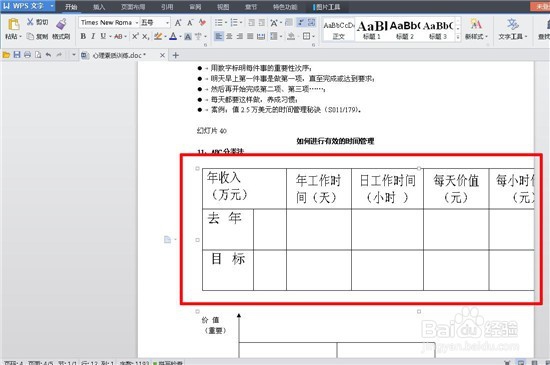550x365 pixels.
Task: Right align the paragraph
Action: tap(240, 36)
